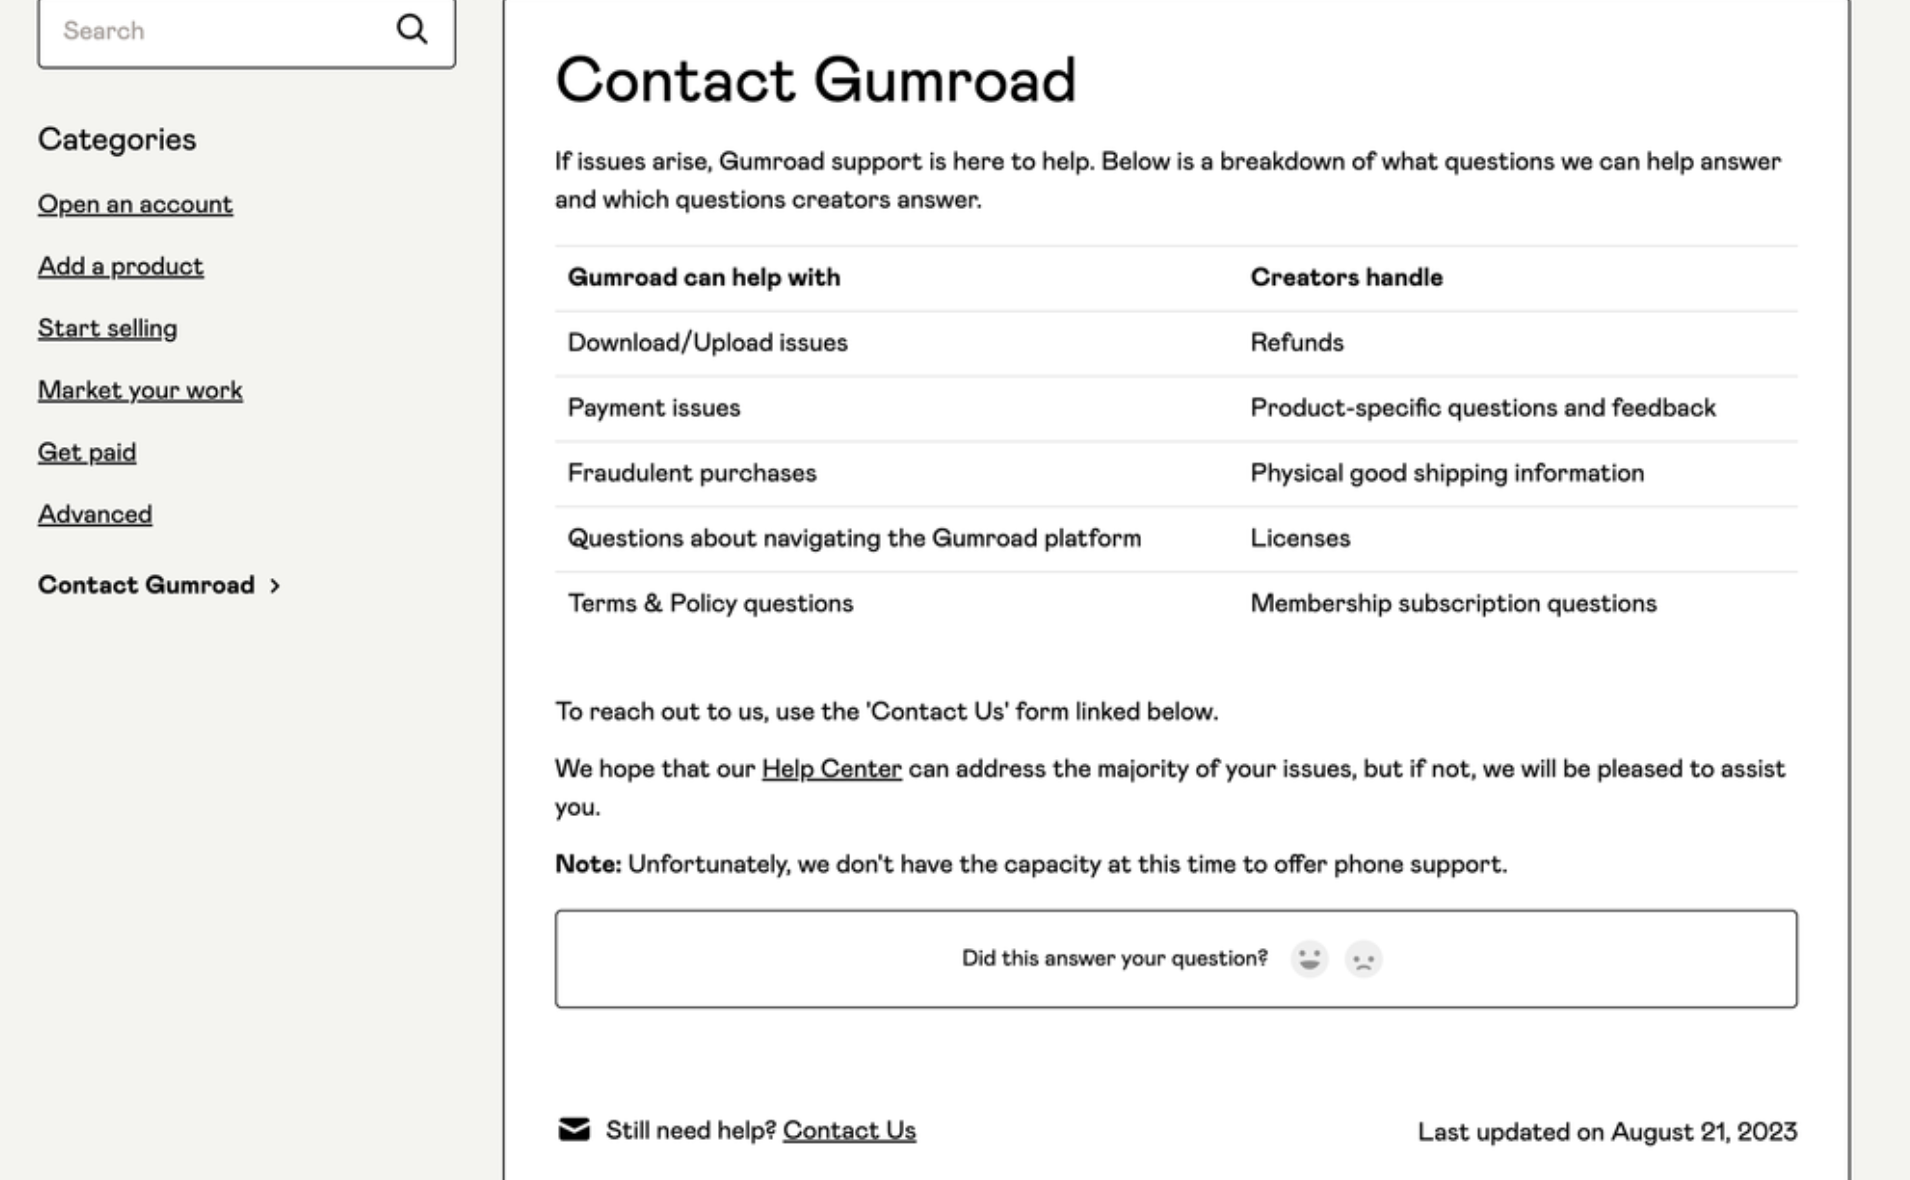The height and width of the screenshot is (1180, 1910).
Task: Click the search icon inside the search bar
Action: (x=411, y=30)
